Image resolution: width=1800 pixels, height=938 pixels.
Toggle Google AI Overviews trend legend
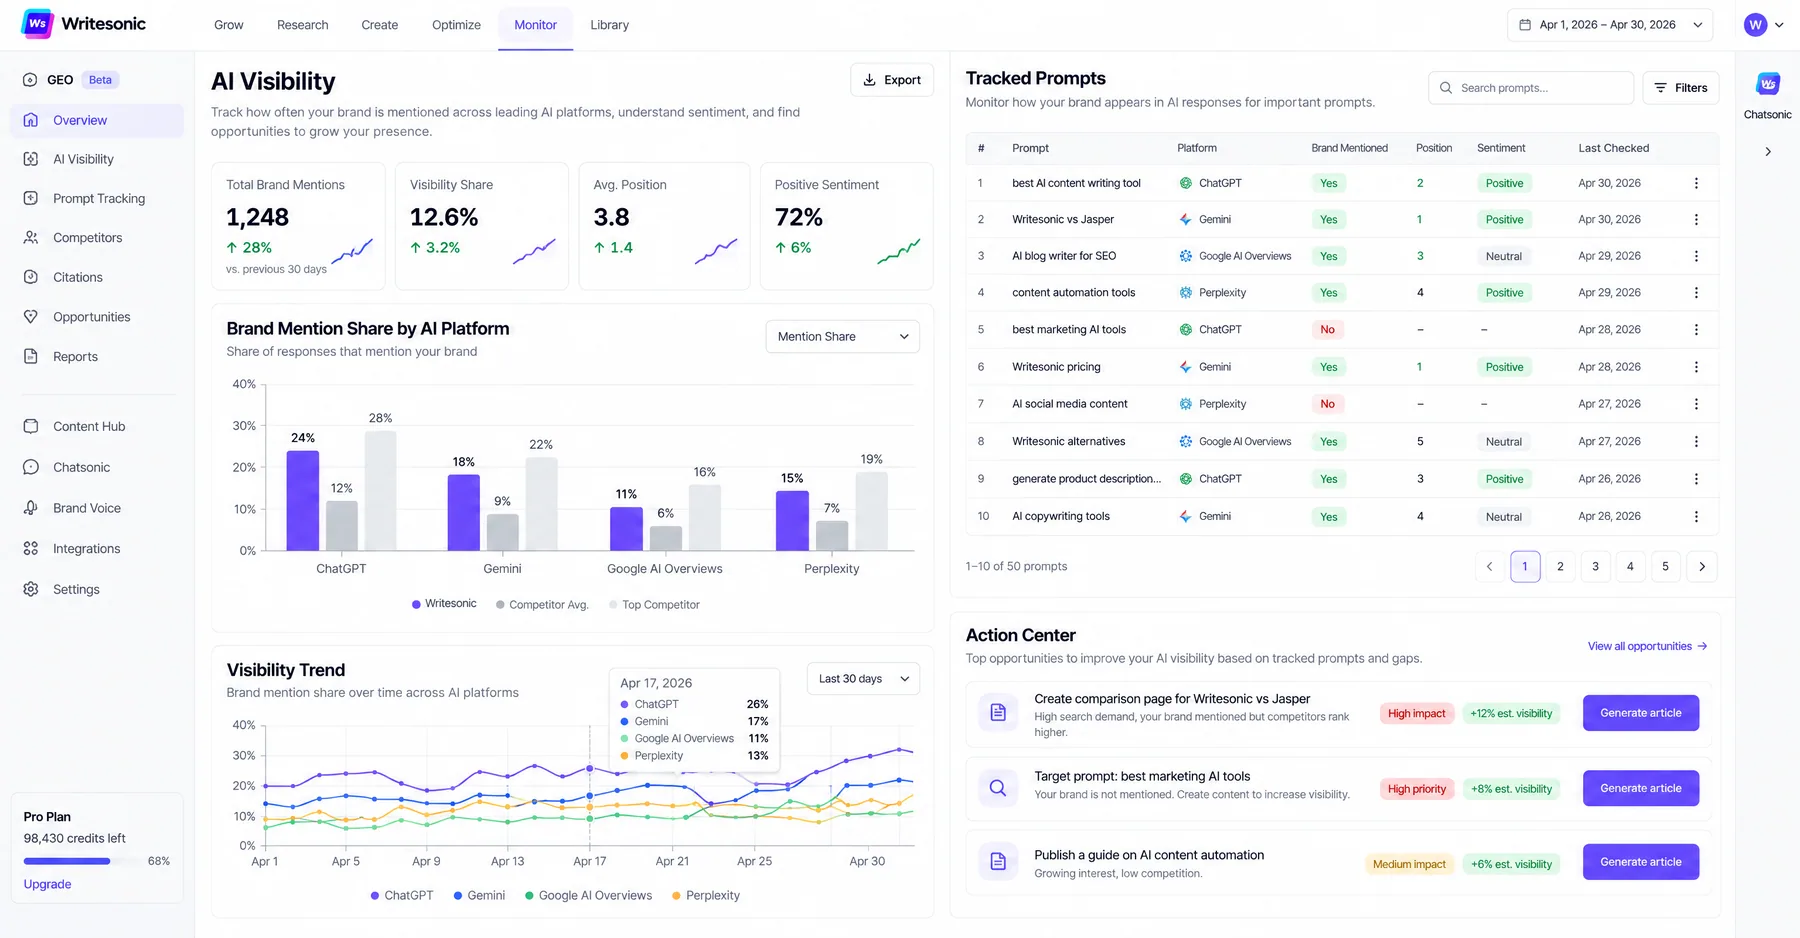588,896
